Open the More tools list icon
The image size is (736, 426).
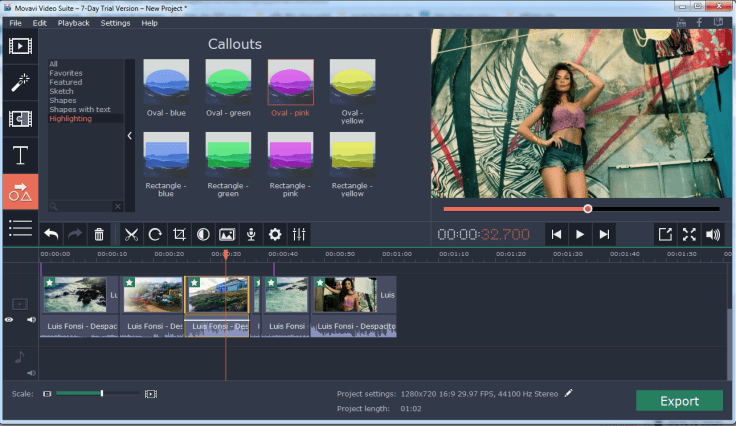point(20,228)
